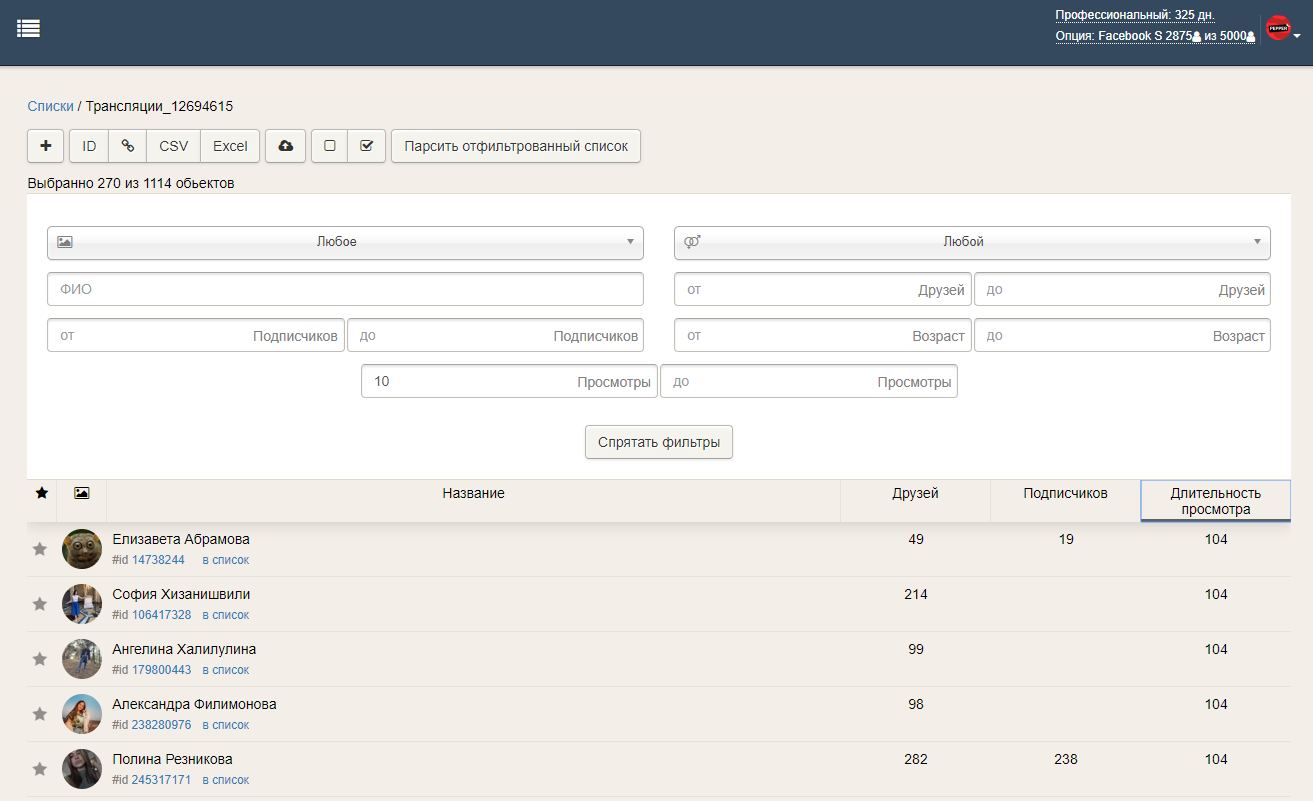The image size is (1313, 801).
Task: Click the select all checked checkbox button
Action: click(x=366, y=146)
